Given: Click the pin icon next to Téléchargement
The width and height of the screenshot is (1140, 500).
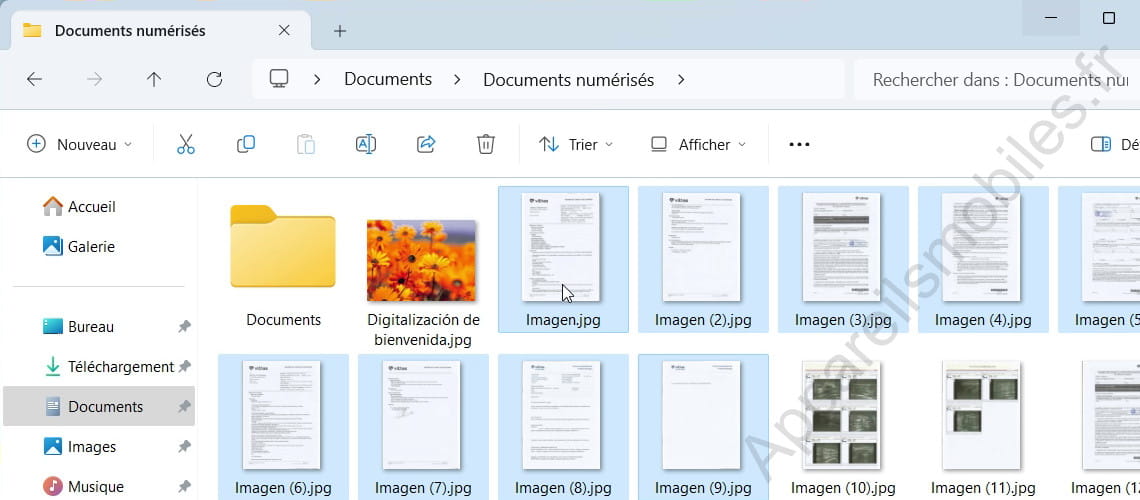Looking at the screenshot, I should coord(185,366).
